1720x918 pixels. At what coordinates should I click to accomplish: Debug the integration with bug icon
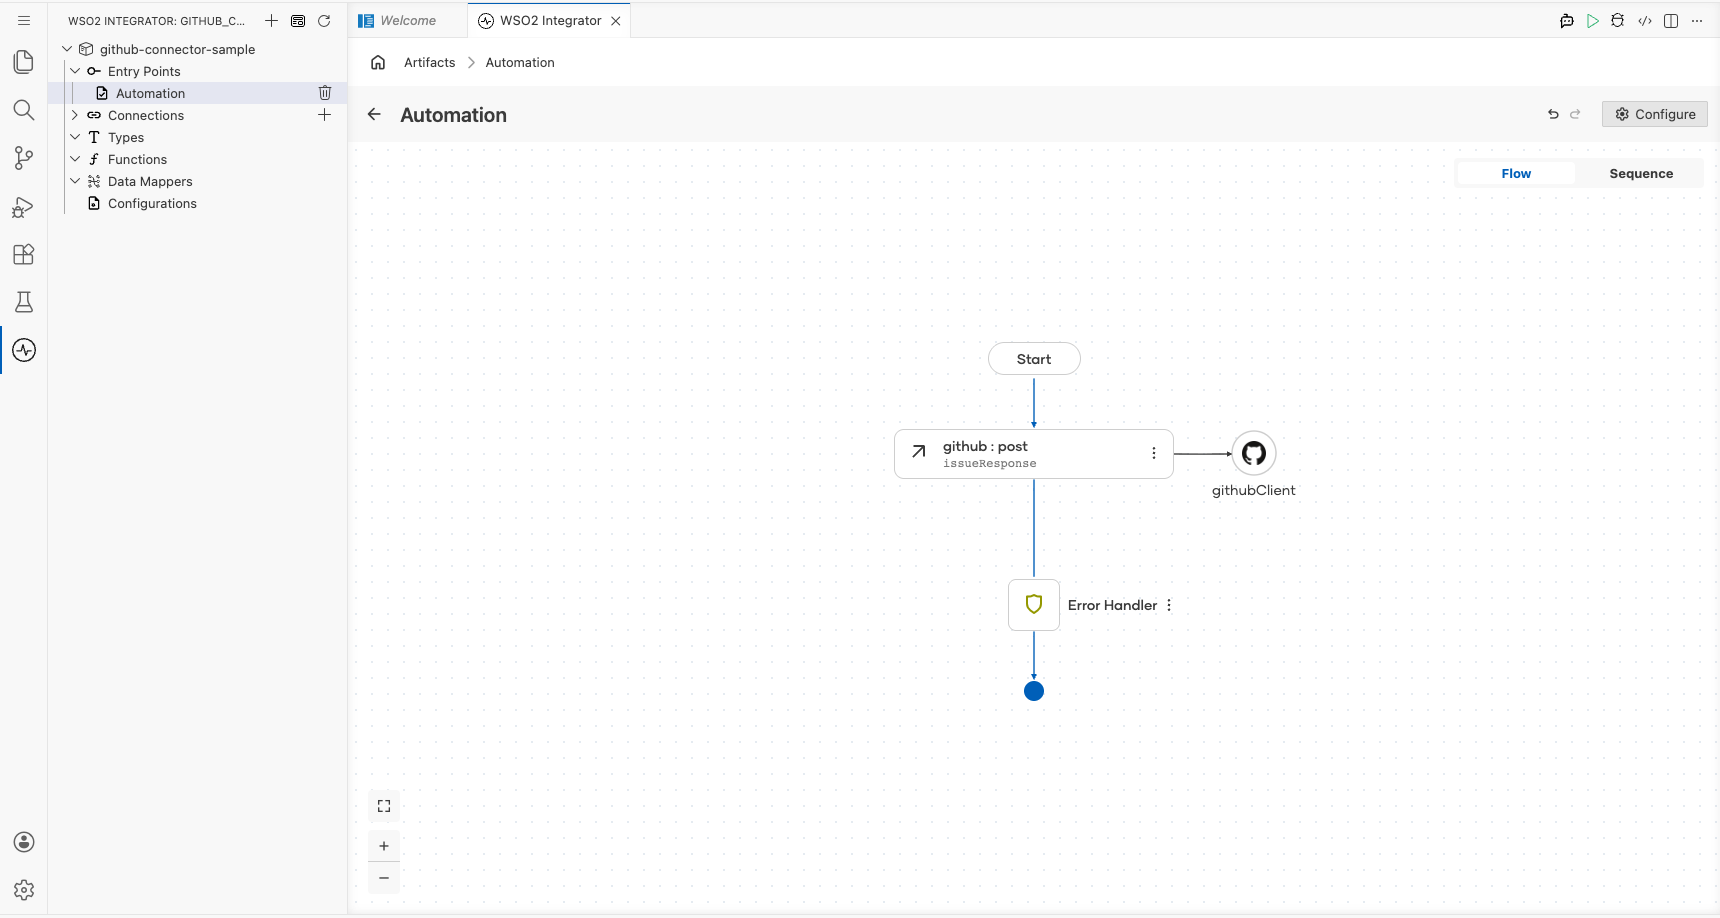tap(1618, 20)
